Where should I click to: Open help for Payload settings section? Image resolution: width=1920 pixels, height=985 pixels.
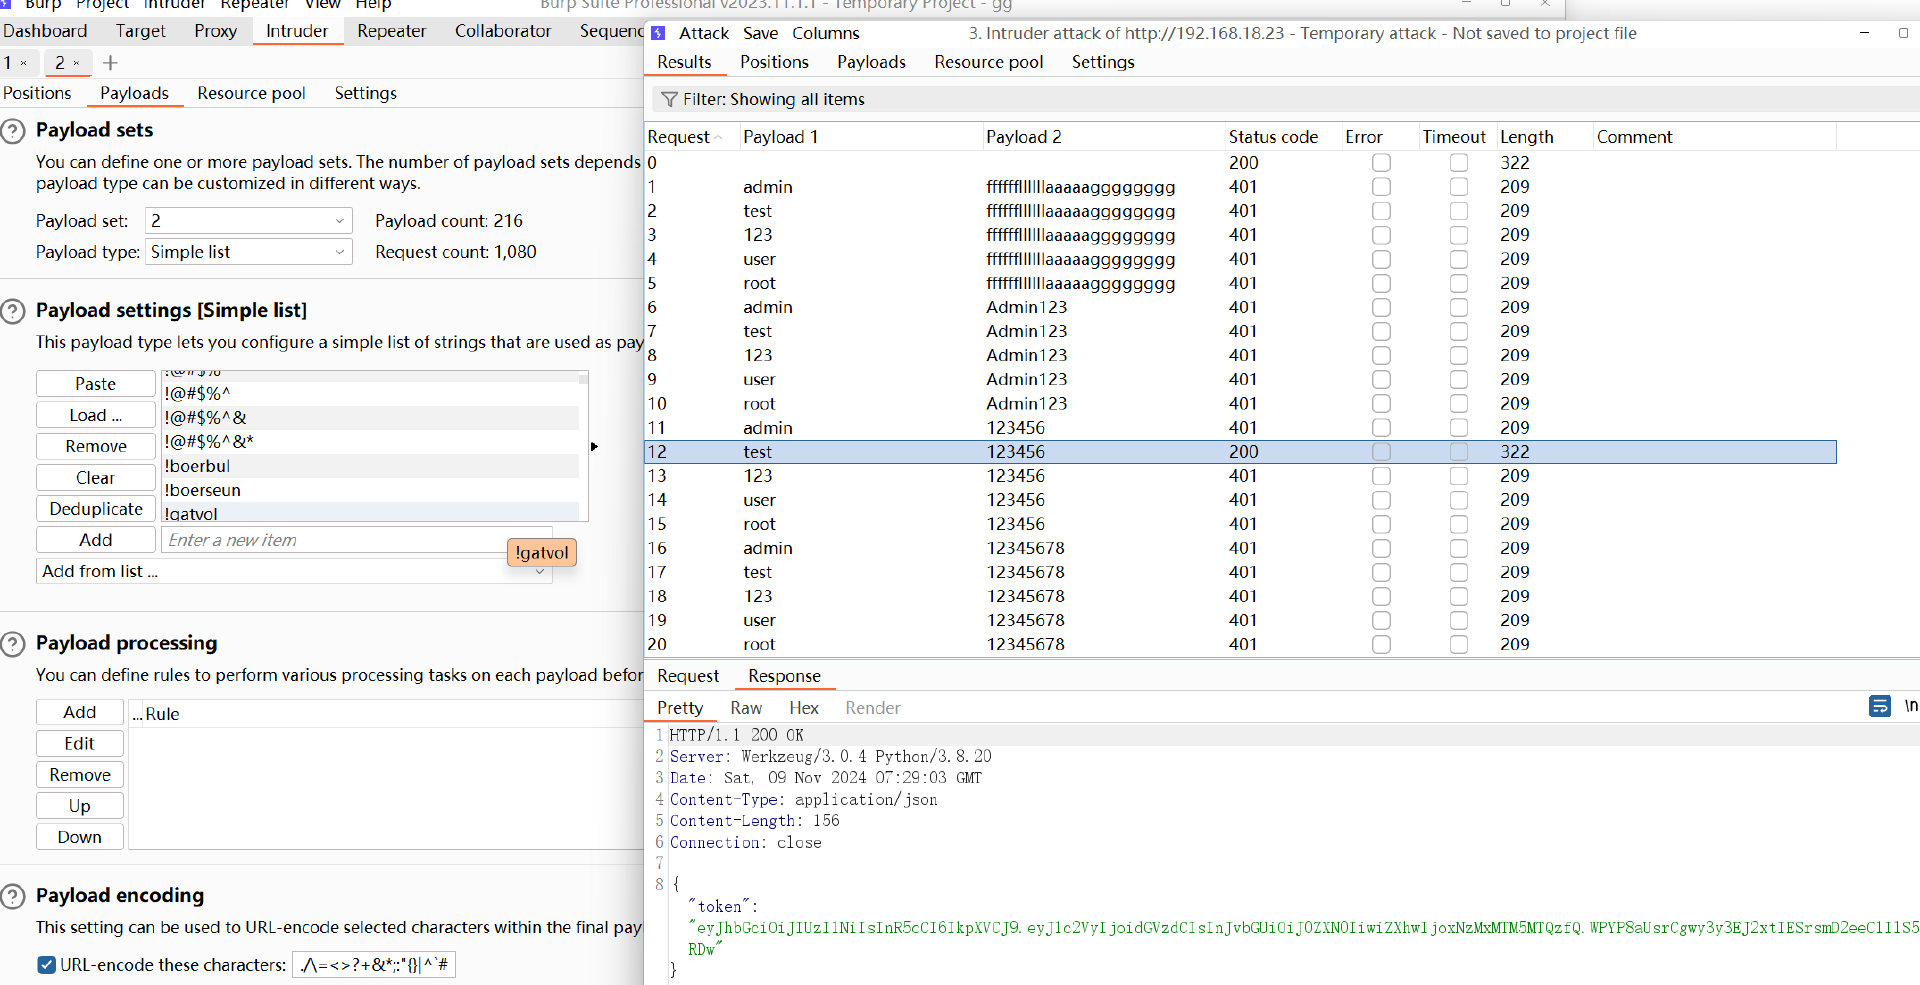(13, 311)
